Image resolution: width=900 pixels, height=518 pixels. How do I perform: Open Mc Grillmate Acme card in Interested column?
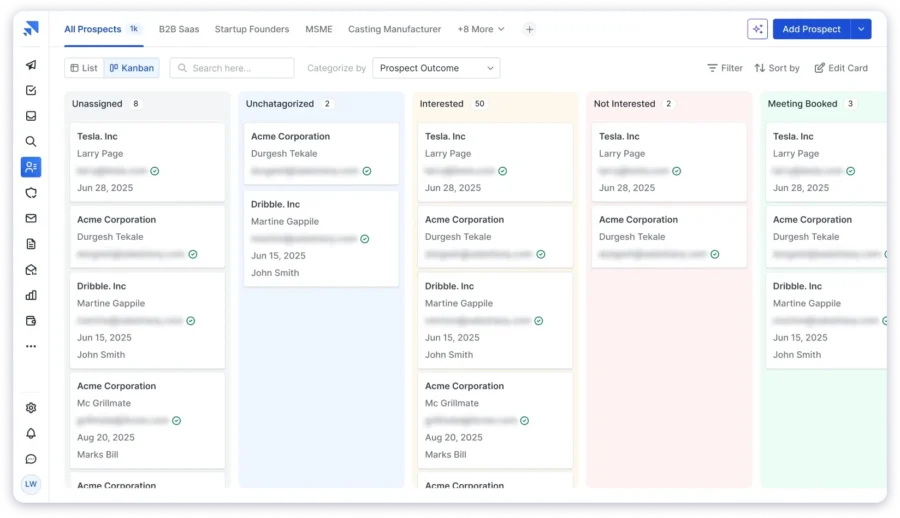(x=495, y=420)
